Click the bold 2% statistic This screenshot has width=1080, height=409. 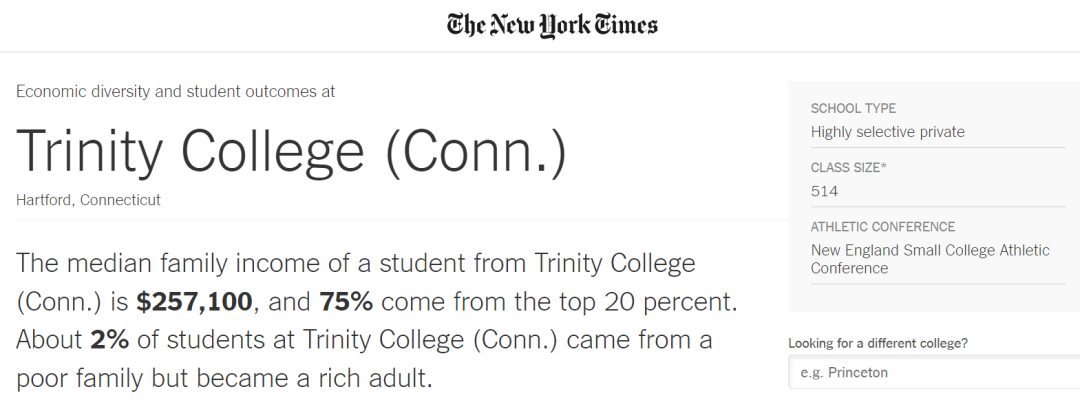(x=110, y=340)
